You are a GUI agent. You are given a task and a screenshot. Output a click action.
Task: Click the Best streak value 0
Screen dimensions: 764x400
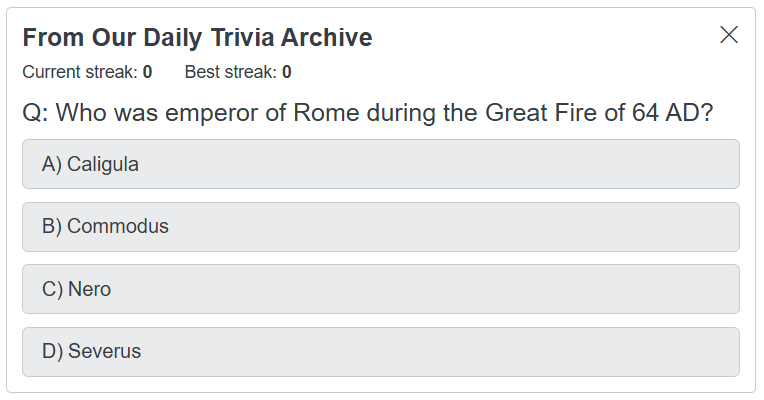tap(287, 72)
